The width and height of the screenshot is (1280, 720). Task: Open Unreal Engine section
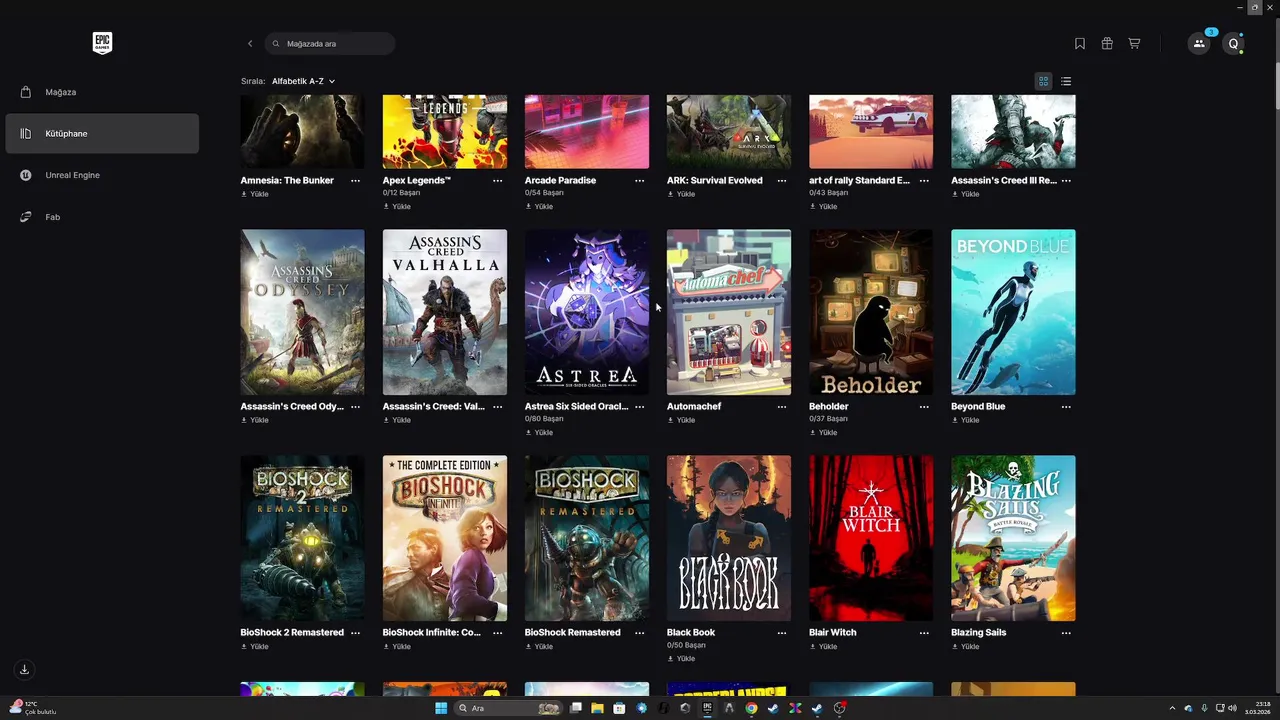click(102, 175)
